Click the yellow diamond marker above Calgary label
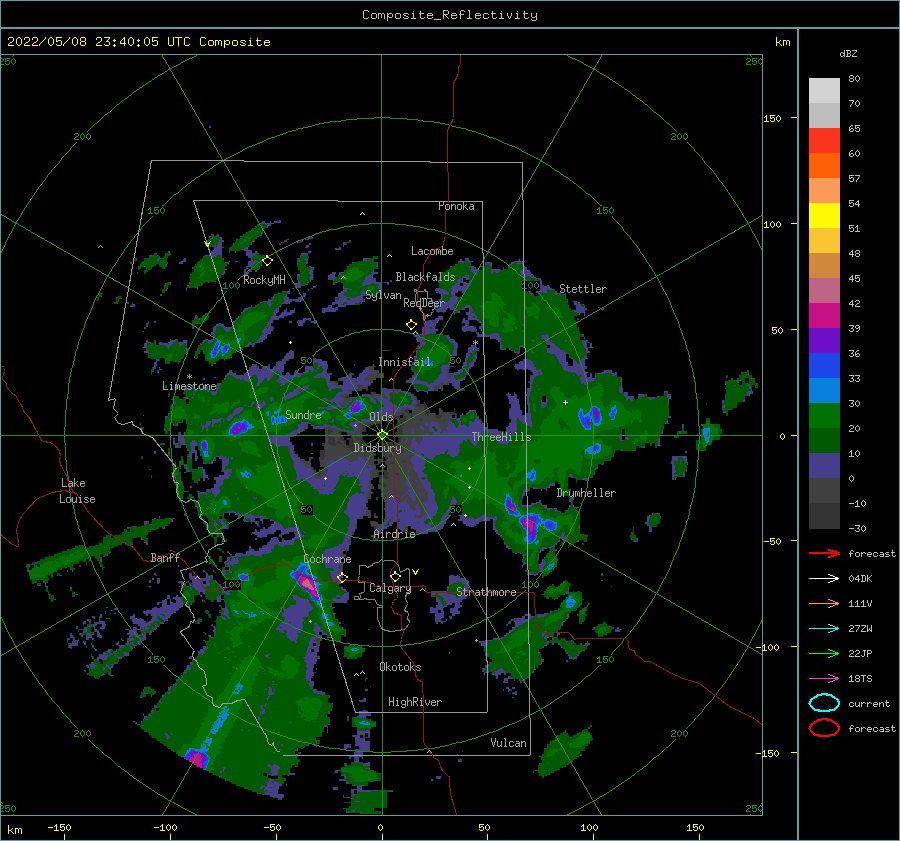 [x=395, y=576]
